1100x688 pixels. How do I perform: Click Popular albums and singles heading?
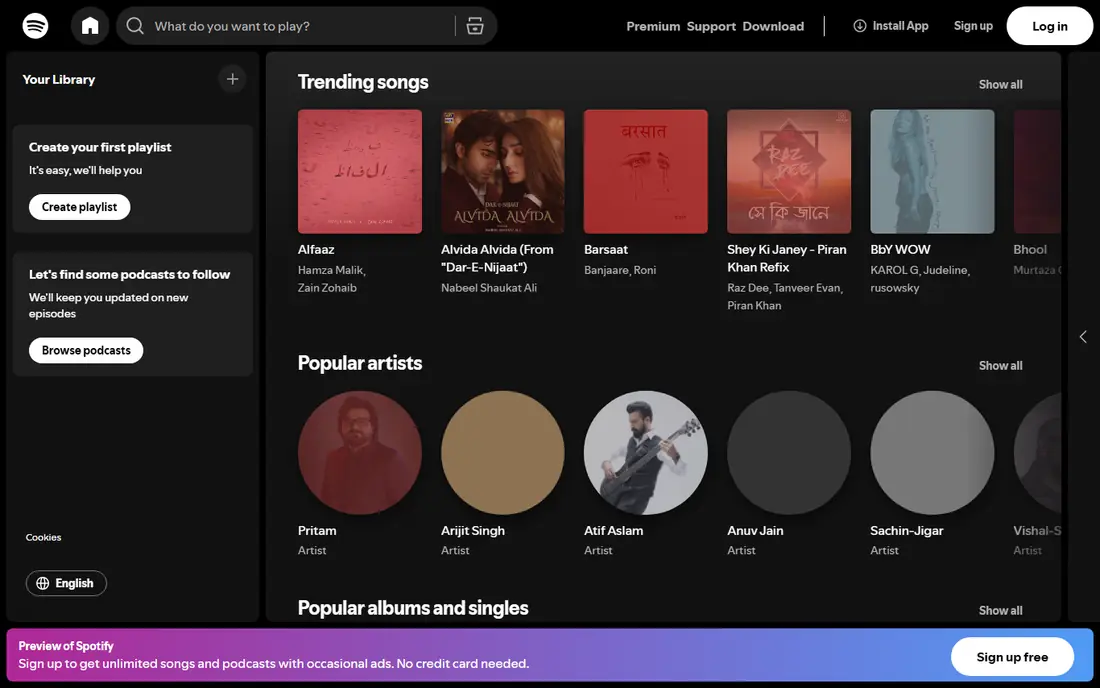pos(412,608)
